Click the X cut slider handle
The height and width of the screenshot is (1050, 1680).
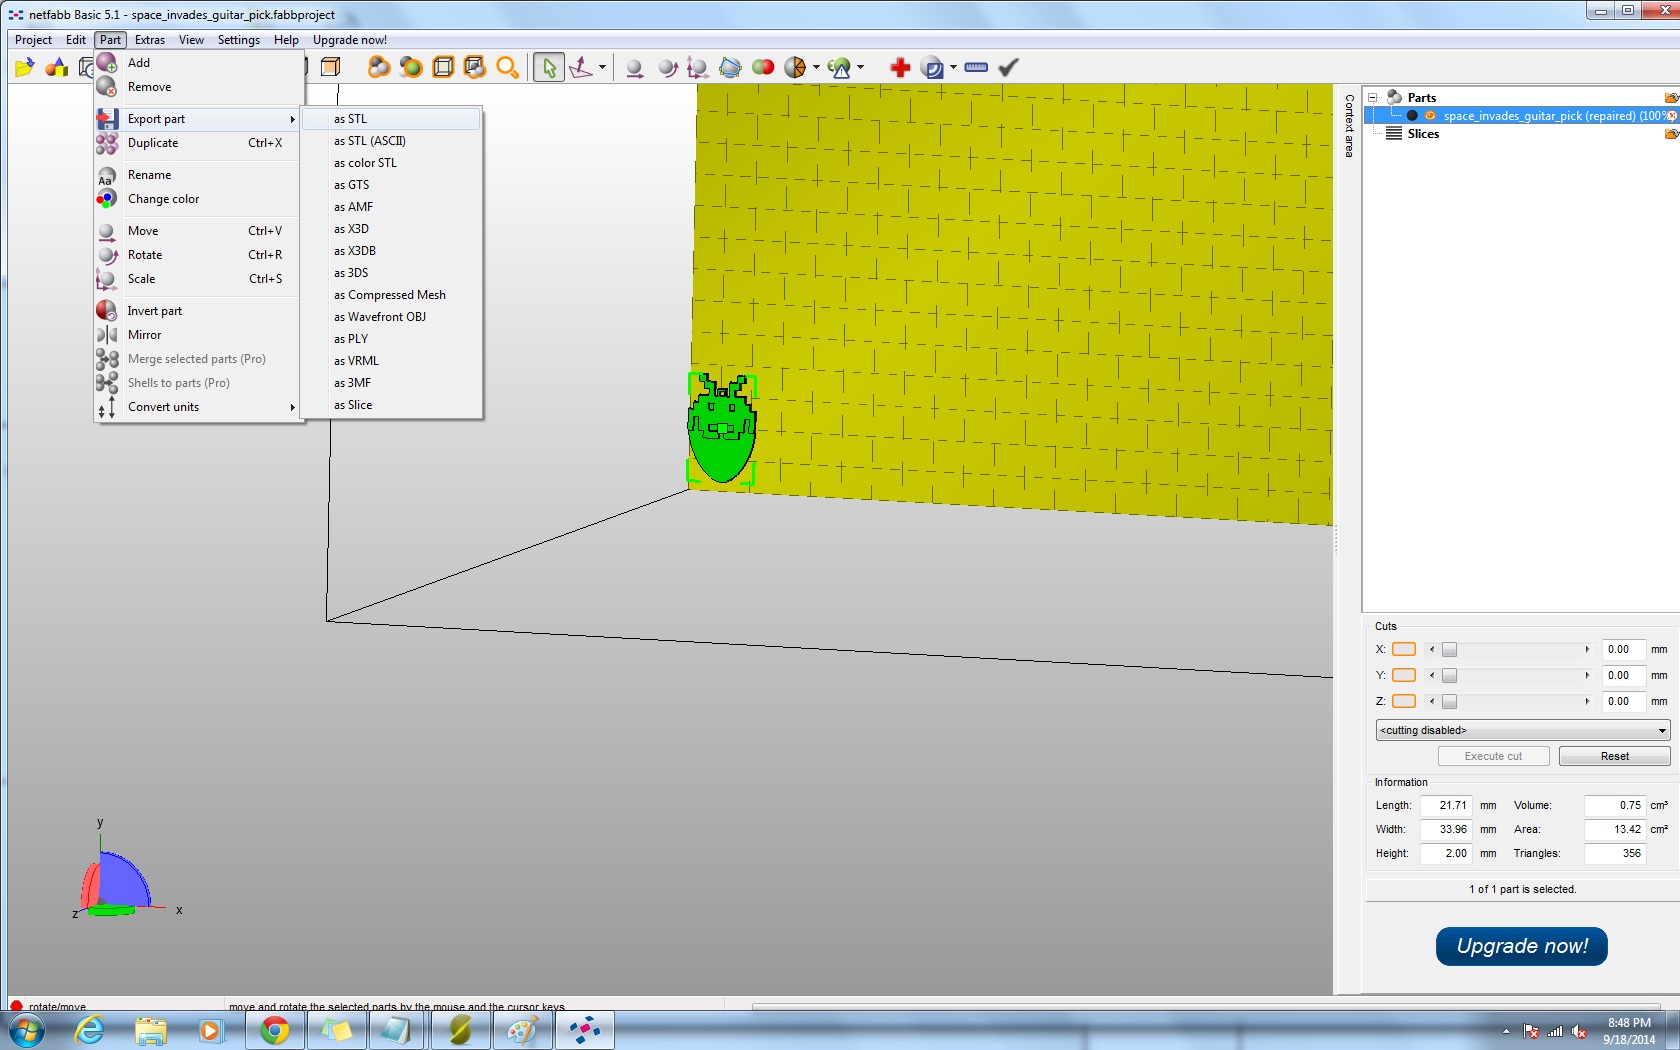click(x=1449, y=649)
